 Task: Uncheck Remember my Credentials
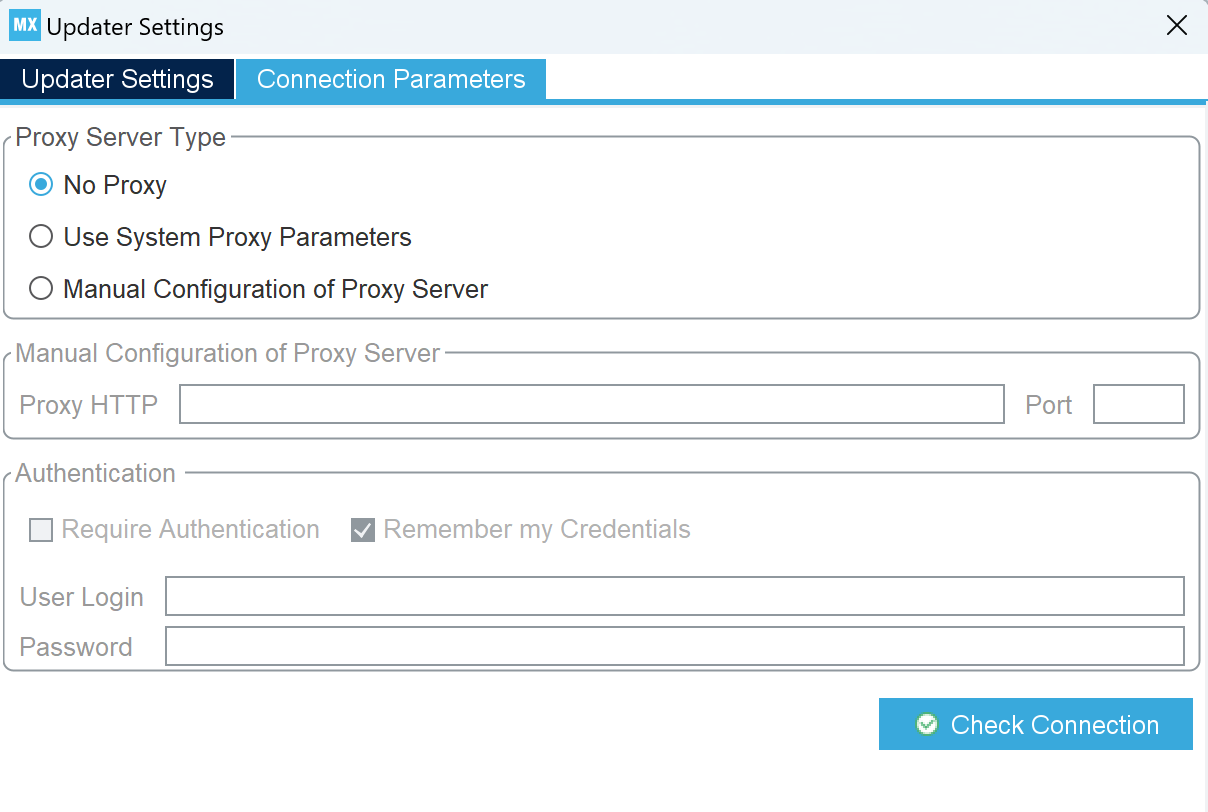coord(362,529)
